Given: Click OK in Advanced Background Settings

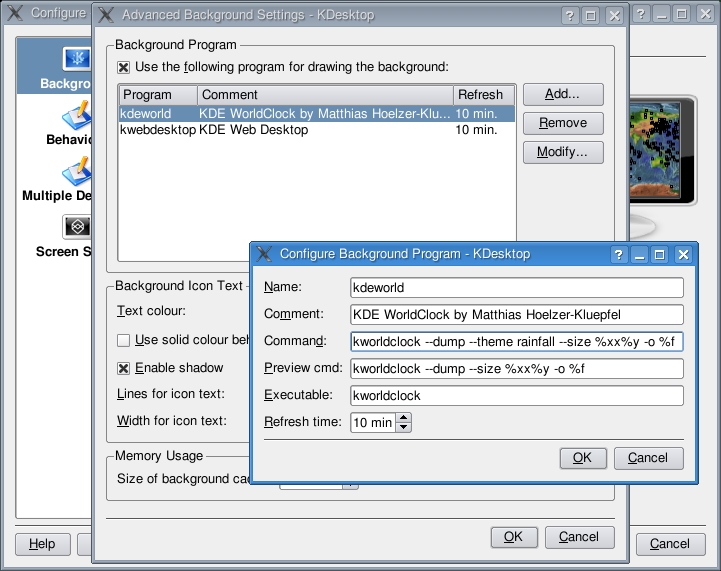Looking at the screenshot, I should click(514, 537).
